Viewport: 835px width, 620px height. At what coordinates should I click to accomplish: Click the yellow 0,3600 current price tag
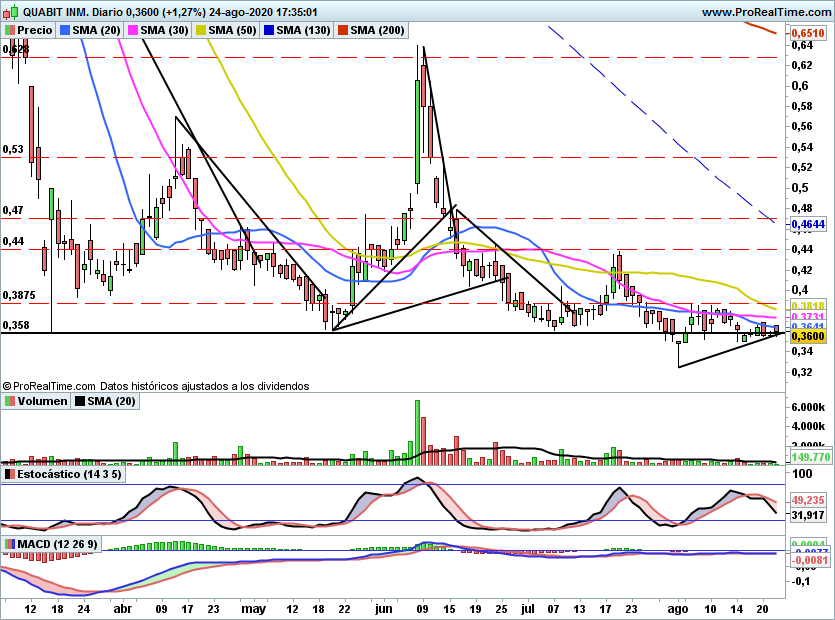click(808, 336)
